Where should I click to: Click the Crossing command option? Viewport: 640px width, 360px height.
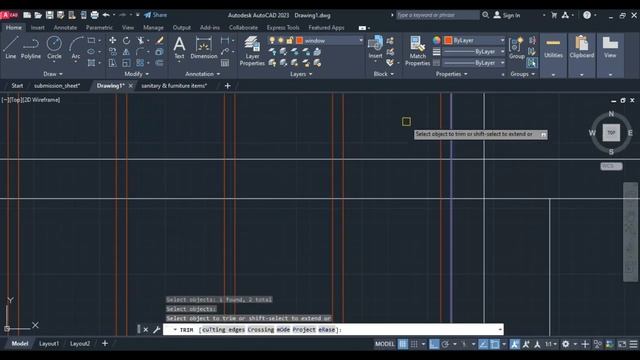(261, 329)
